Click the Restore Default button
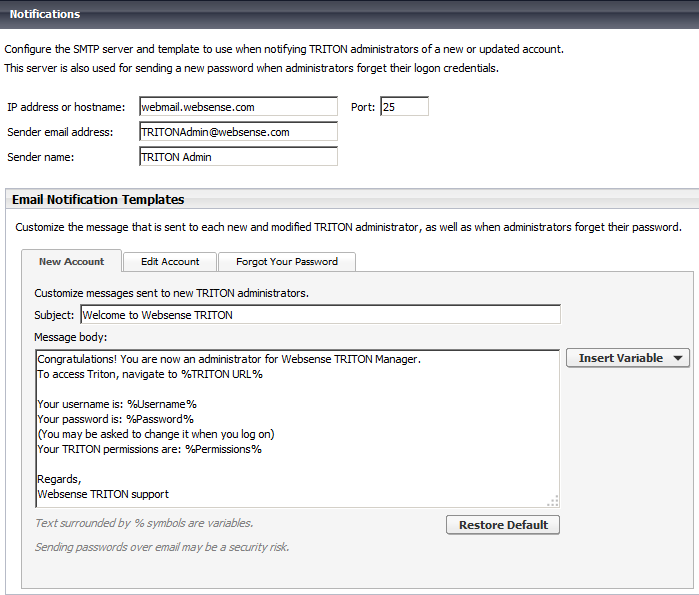Viewport: 699px width, 595px height. click(x=503, y=525)
